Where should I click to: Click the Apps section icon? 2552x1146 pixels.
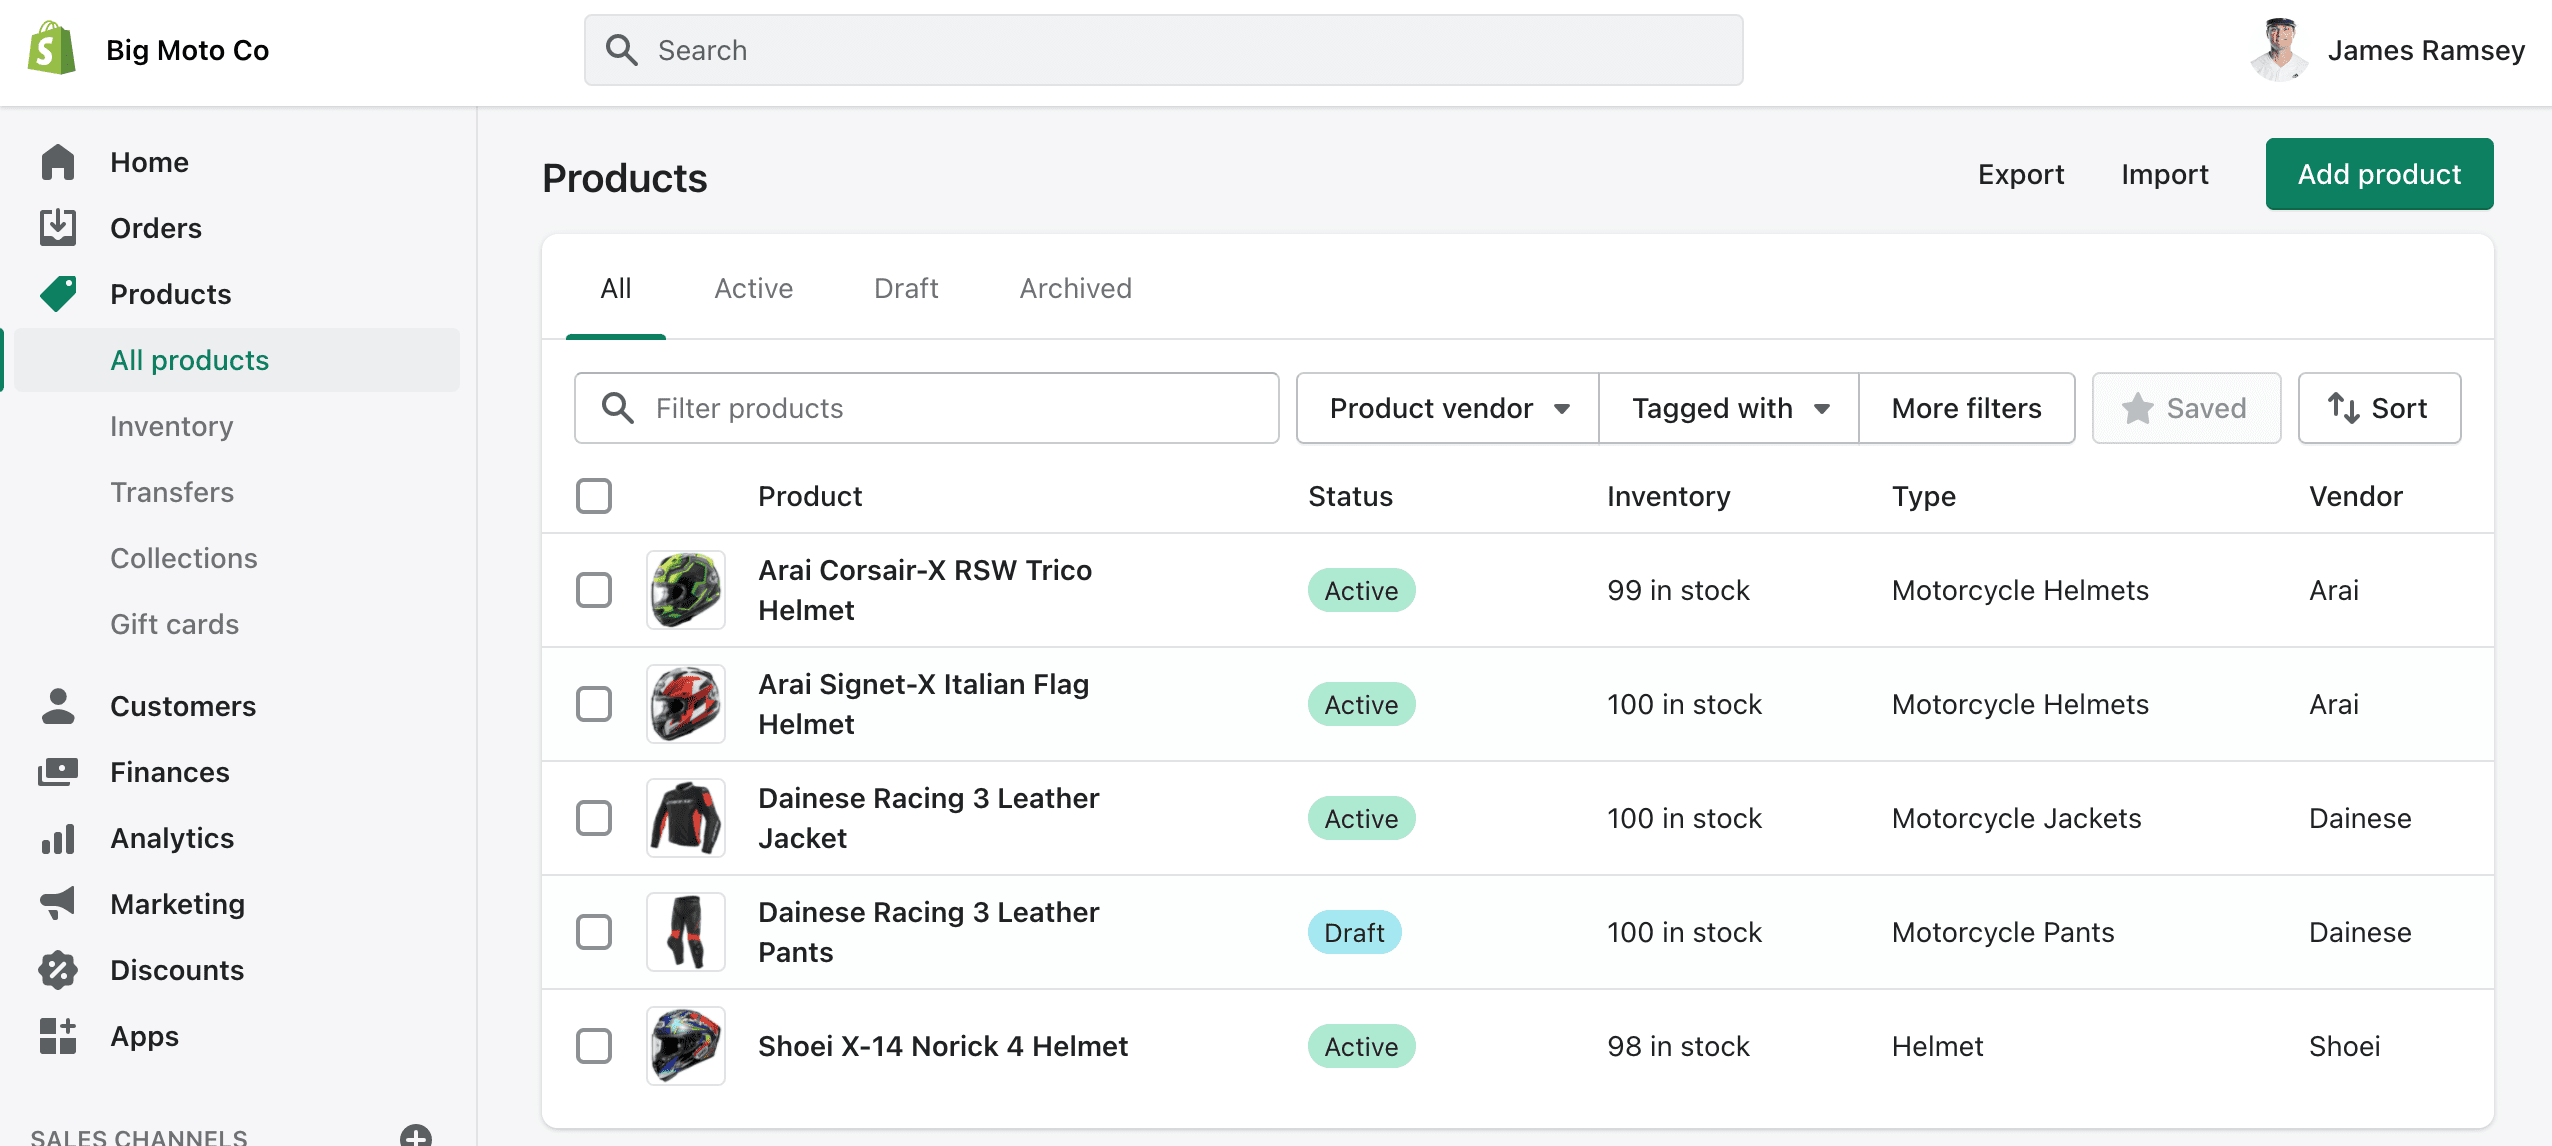coord(57,1034)
